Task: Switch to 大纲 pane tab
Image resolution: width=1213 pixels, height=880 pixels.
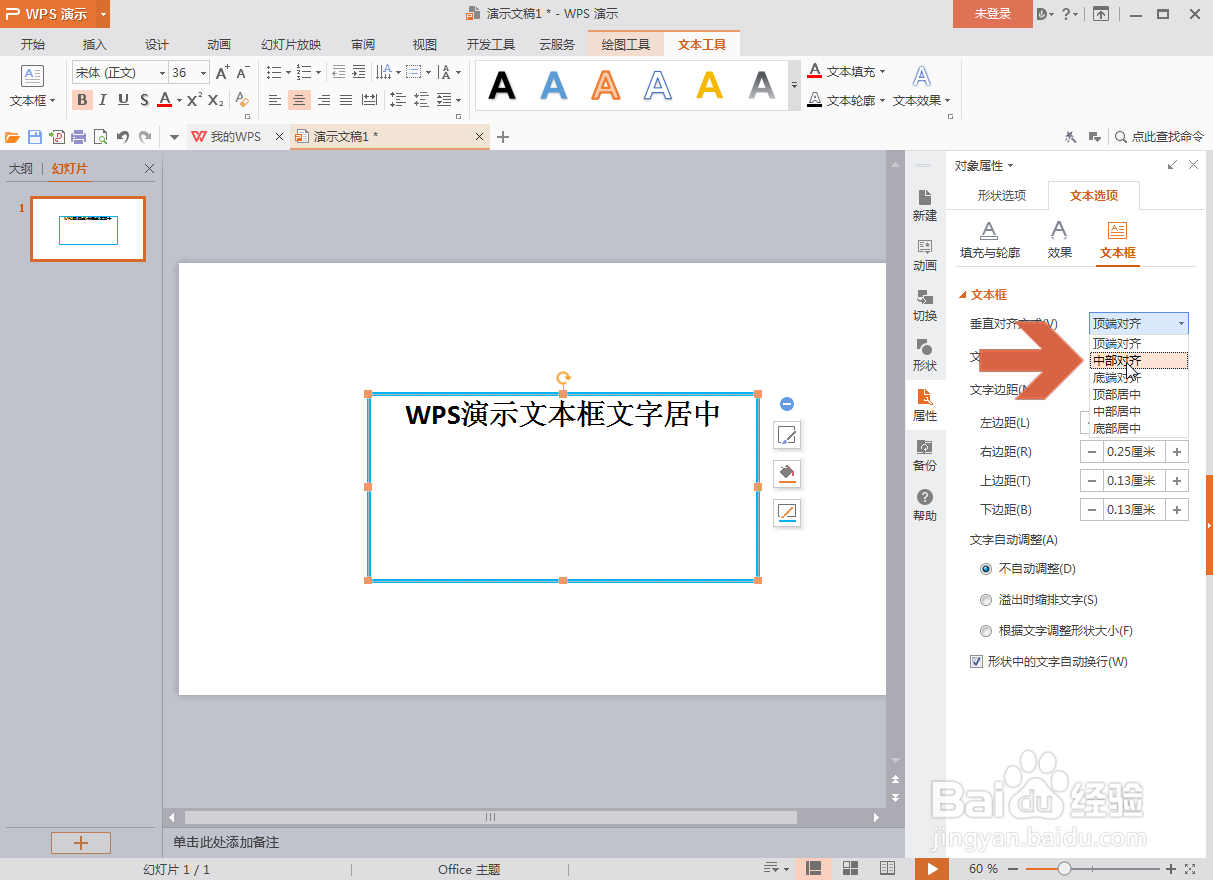Action: click(20, 169)
